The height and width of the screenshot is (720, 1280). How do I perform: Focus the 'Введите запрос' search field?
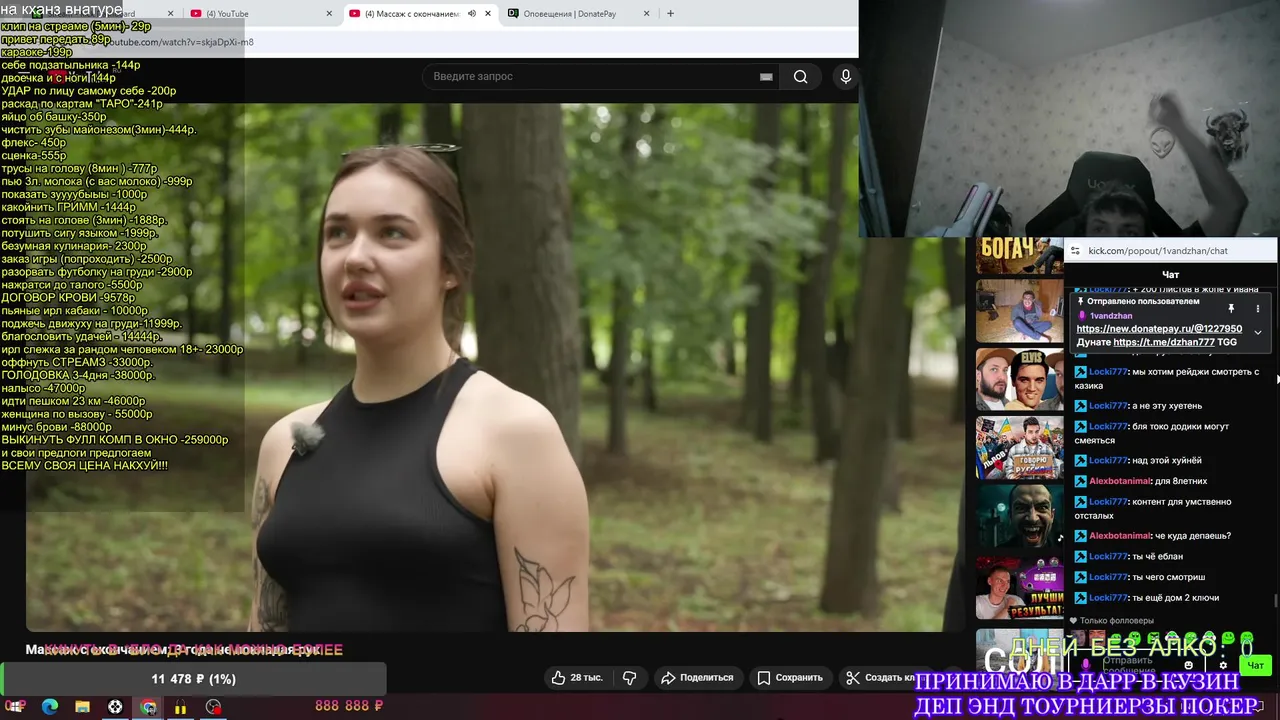pos(600,77)
